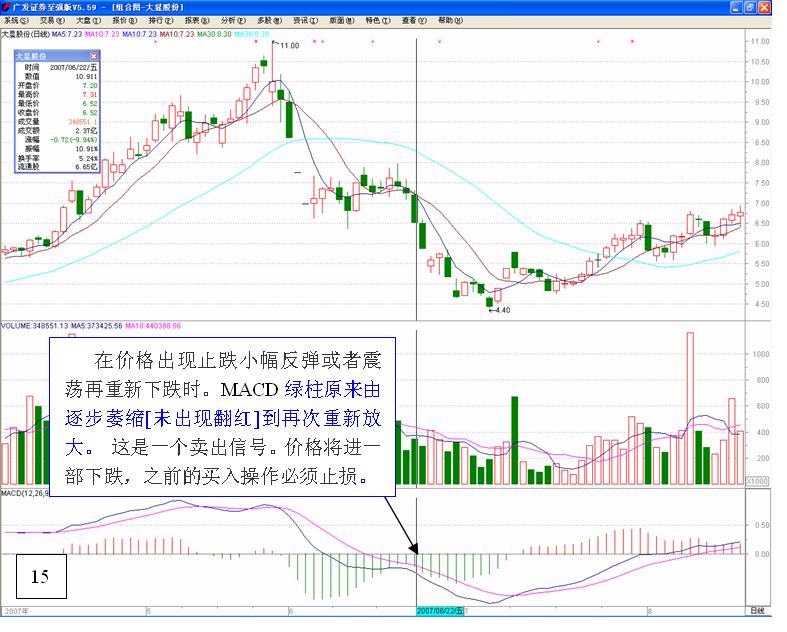Click the tallest volume bar in August
This screenshot has width=787, height=632.
[x=690, y=408]
